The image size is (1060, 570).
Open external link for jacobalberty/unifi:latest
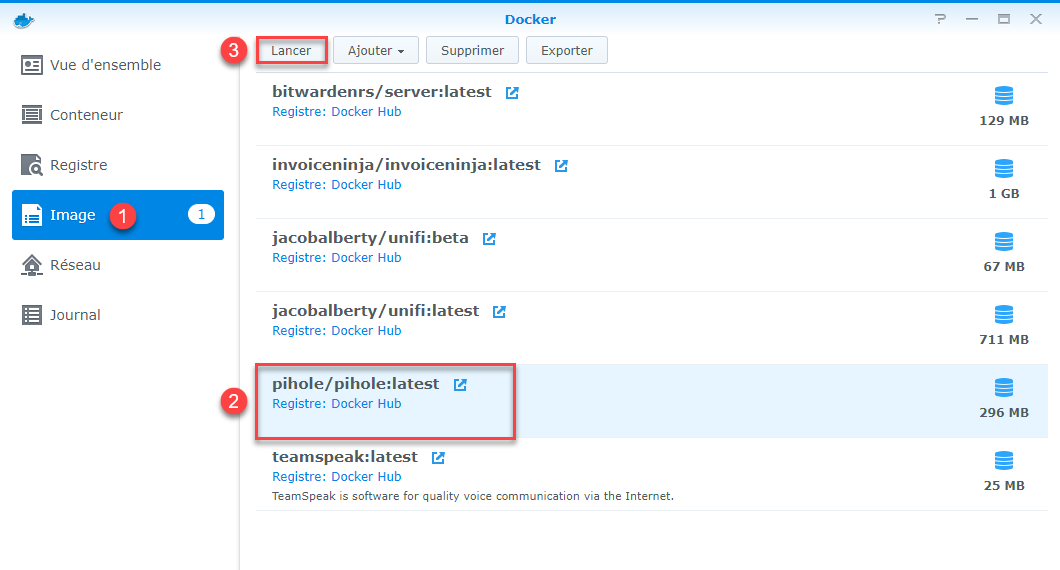(499, 312)
